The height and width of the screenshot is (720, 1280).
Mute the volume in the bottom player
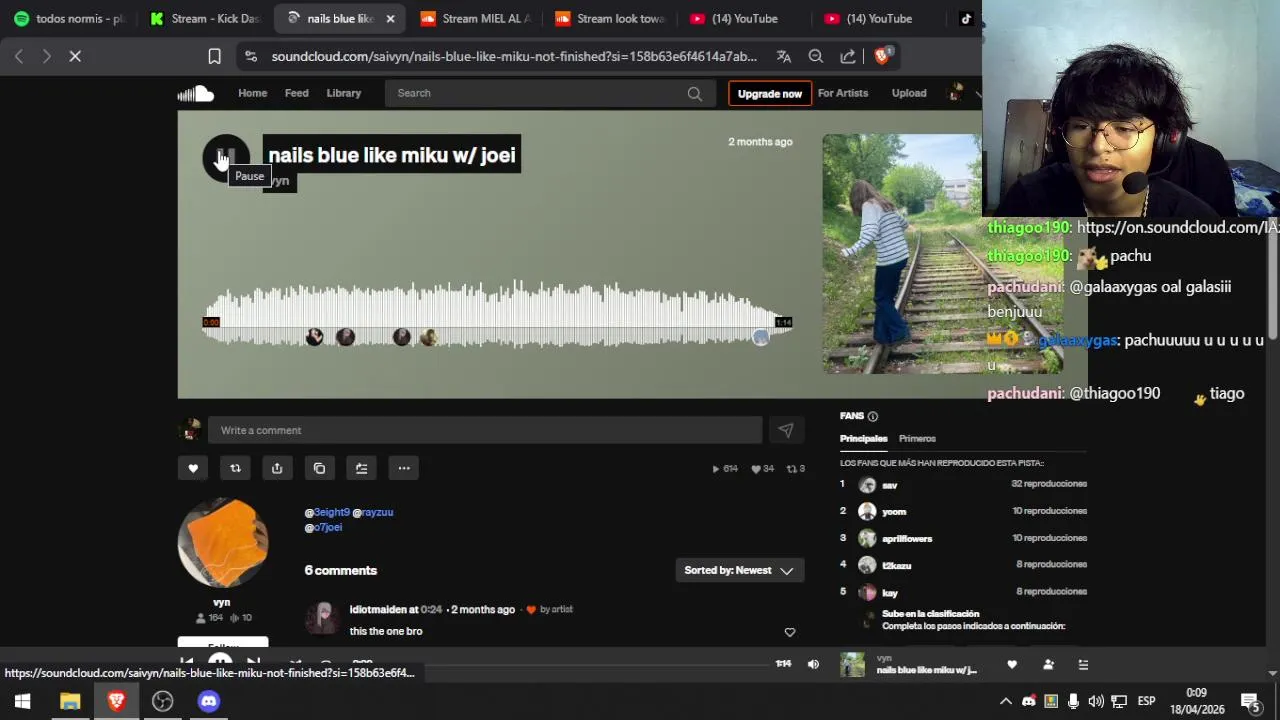(x=813, y=664)
